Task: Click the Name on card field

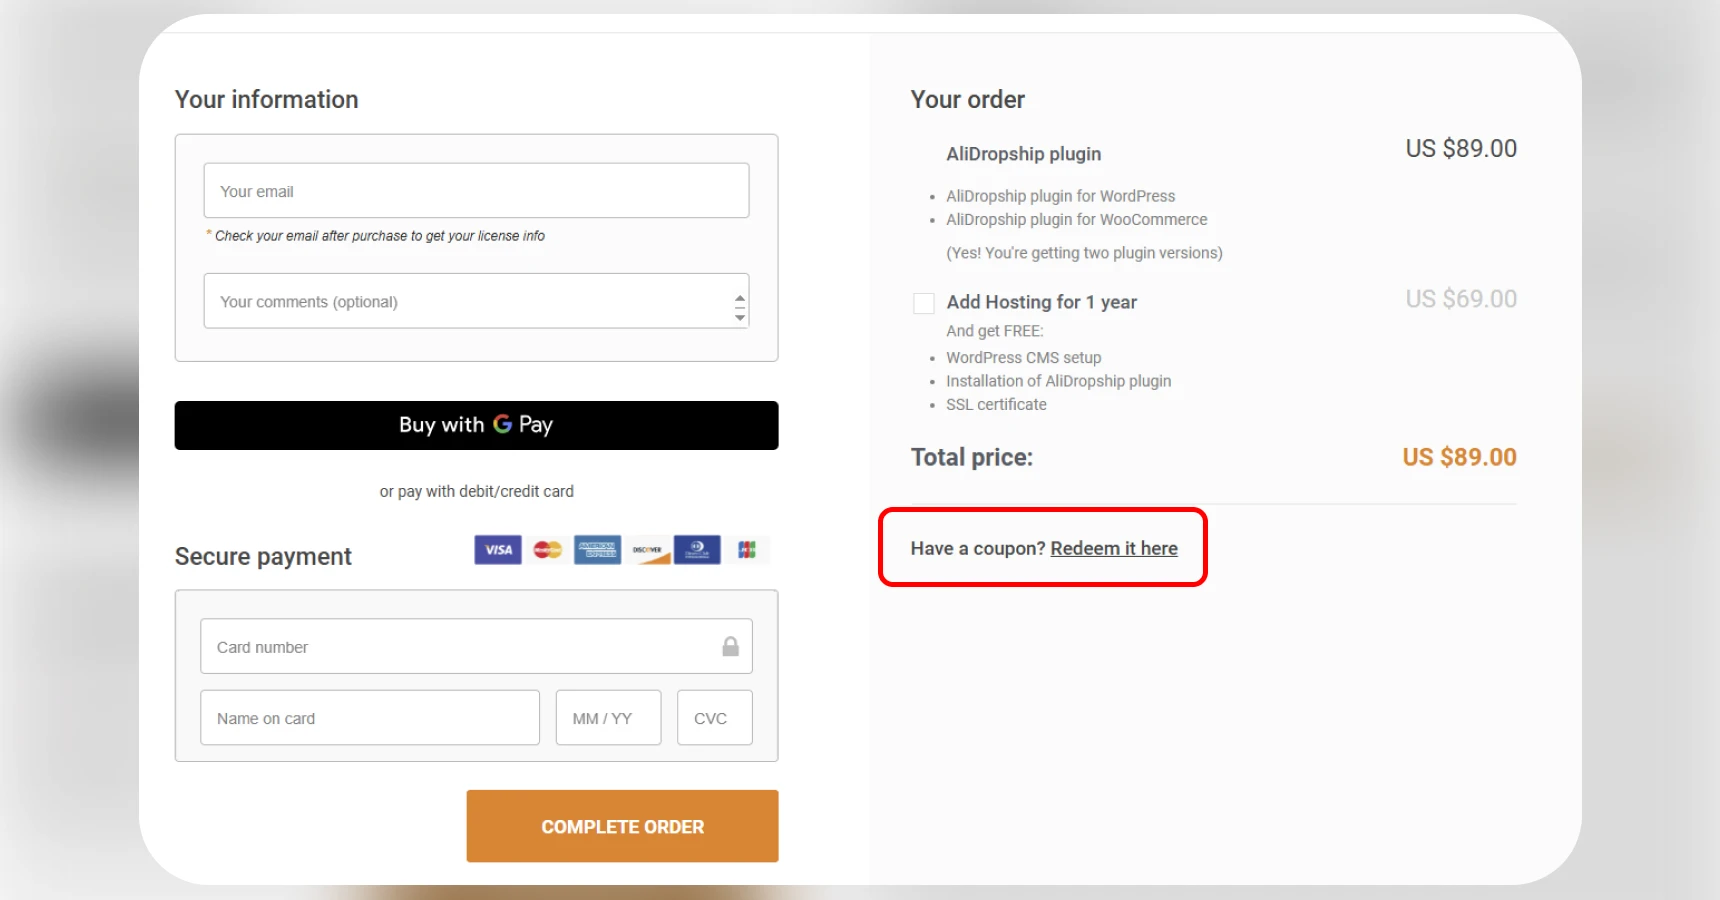Action: click(370, 717)
